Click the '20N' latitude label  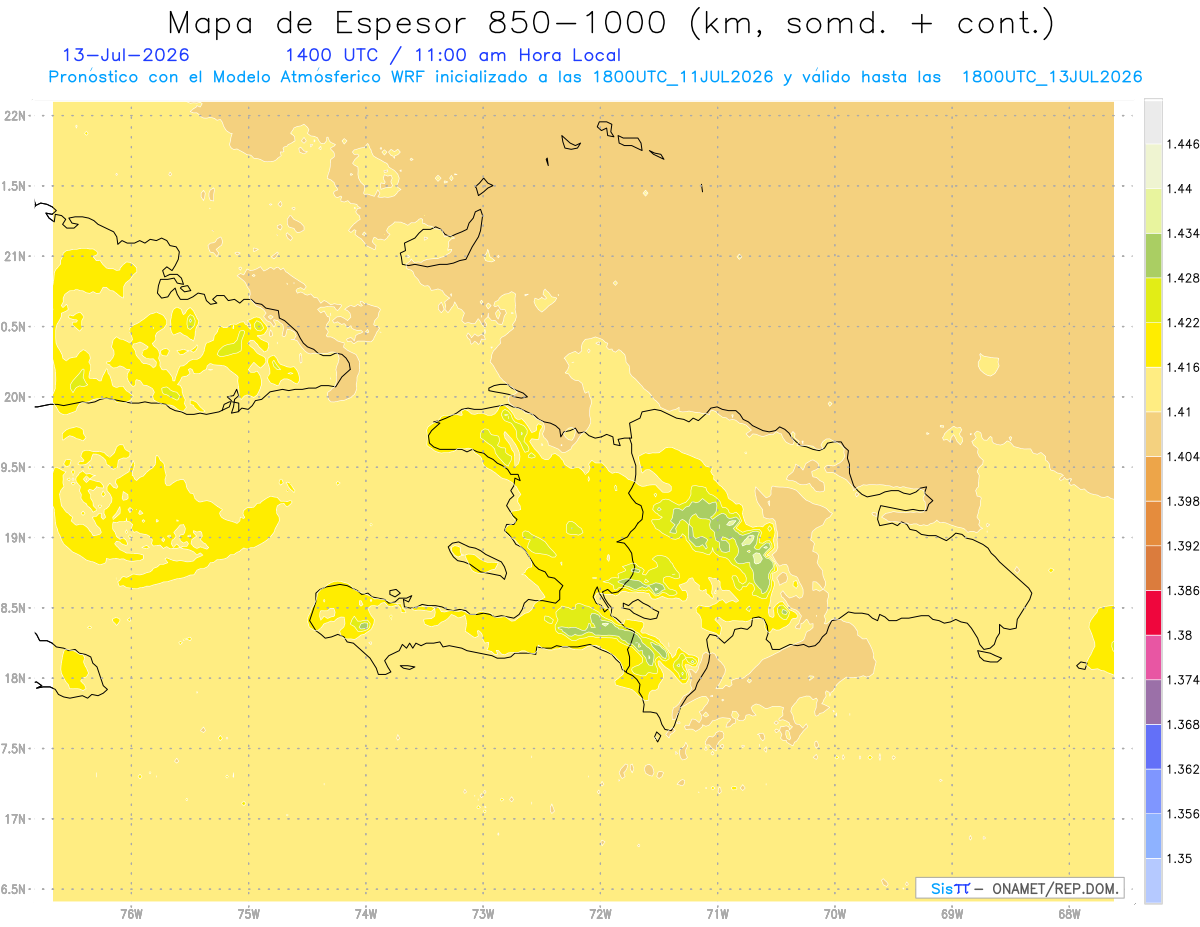click(x=16, y=397)
